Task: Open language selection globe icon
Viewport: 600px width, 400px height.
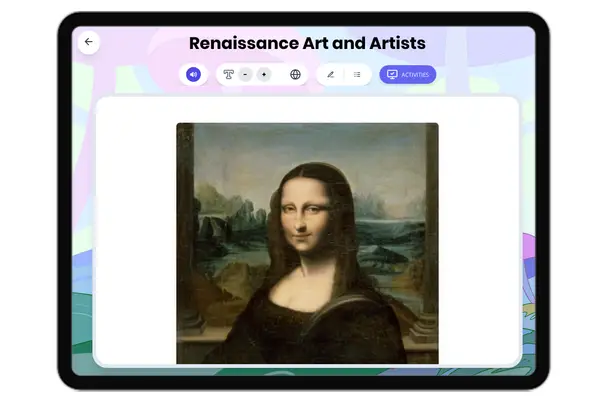Action: tap(295, 74)
